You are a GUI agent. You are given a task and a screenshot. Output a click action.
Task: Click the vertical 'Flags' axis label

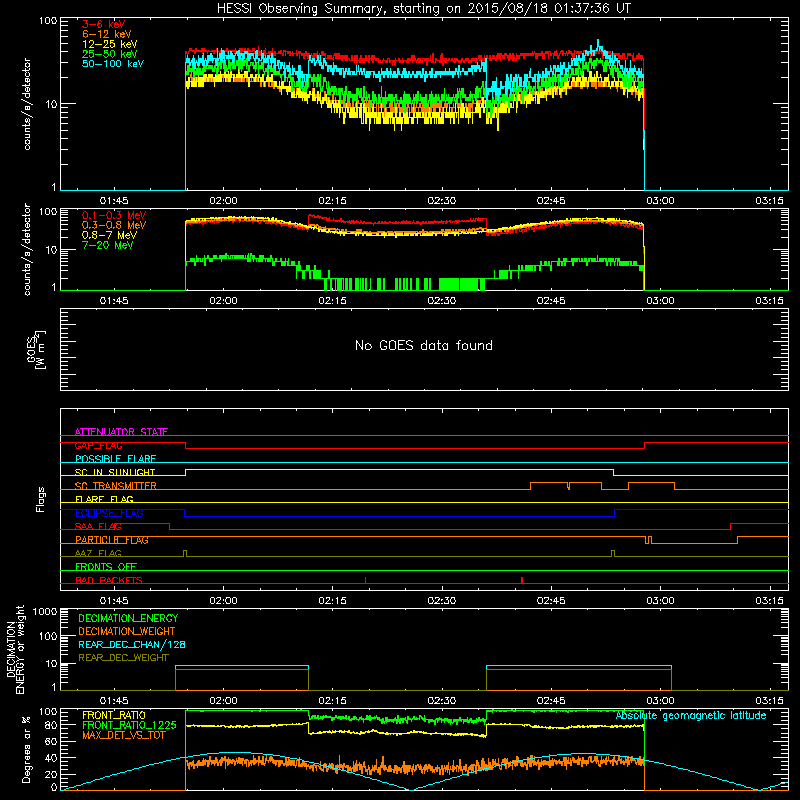click(41, 499)
